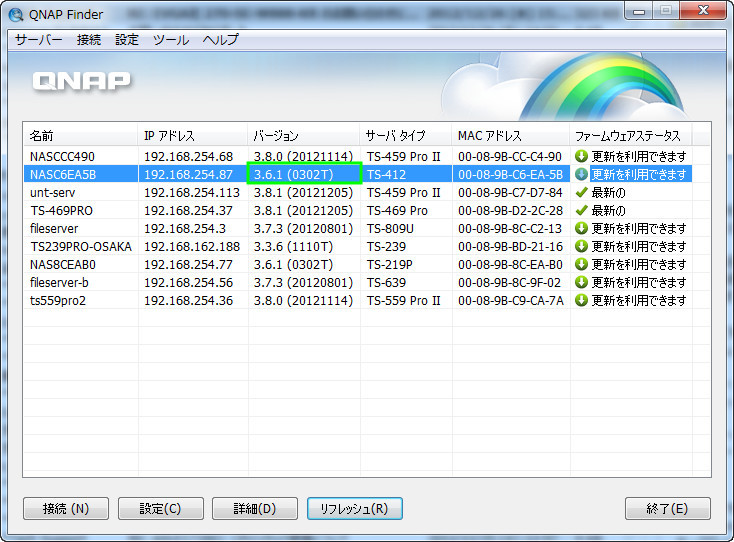The width and height of the screenshot is (734, 542).
Task: Select server TS239PRO-OSAKA
Action: 81,247
